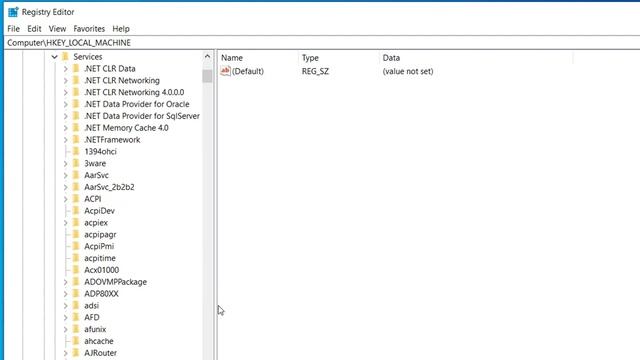Click the (value not set) data cell

pos(408,71)
